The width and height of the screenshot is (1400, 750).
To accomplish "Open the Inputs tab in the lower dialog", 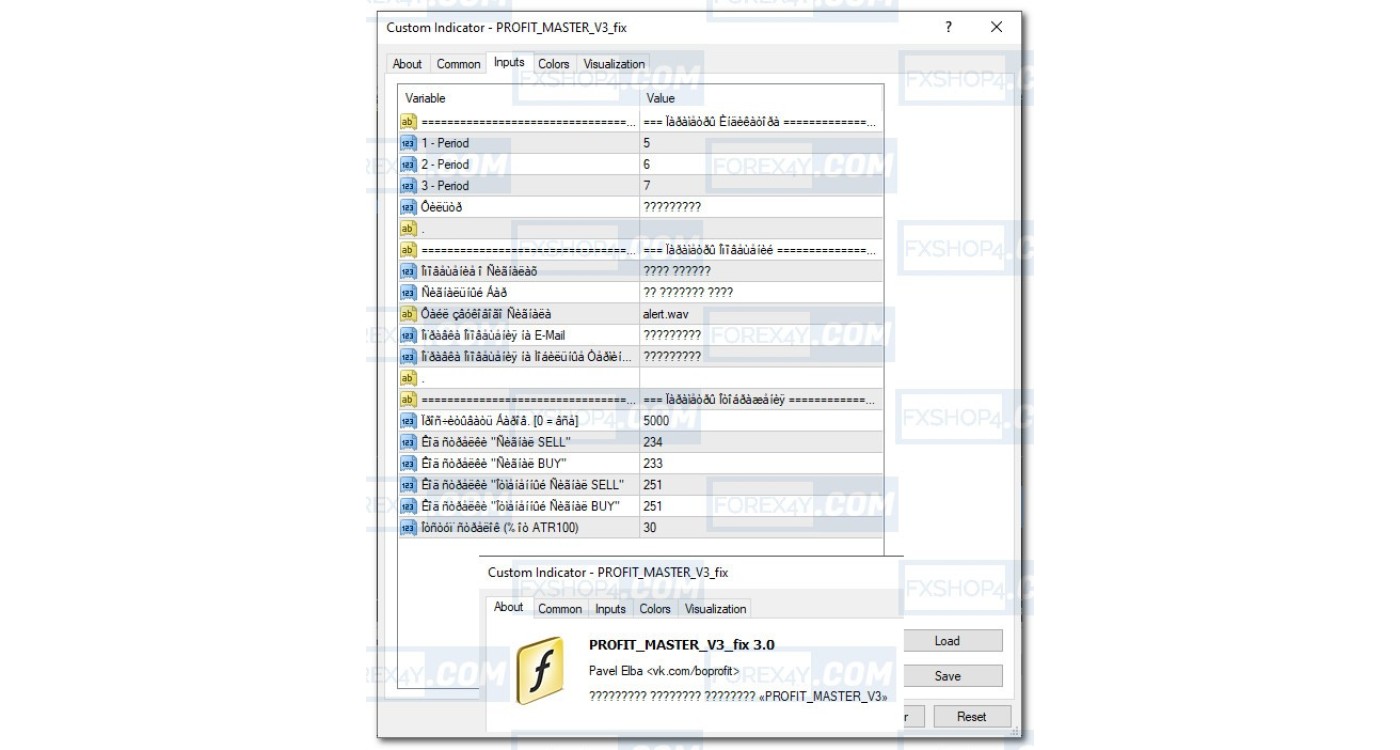I will 610,609.
